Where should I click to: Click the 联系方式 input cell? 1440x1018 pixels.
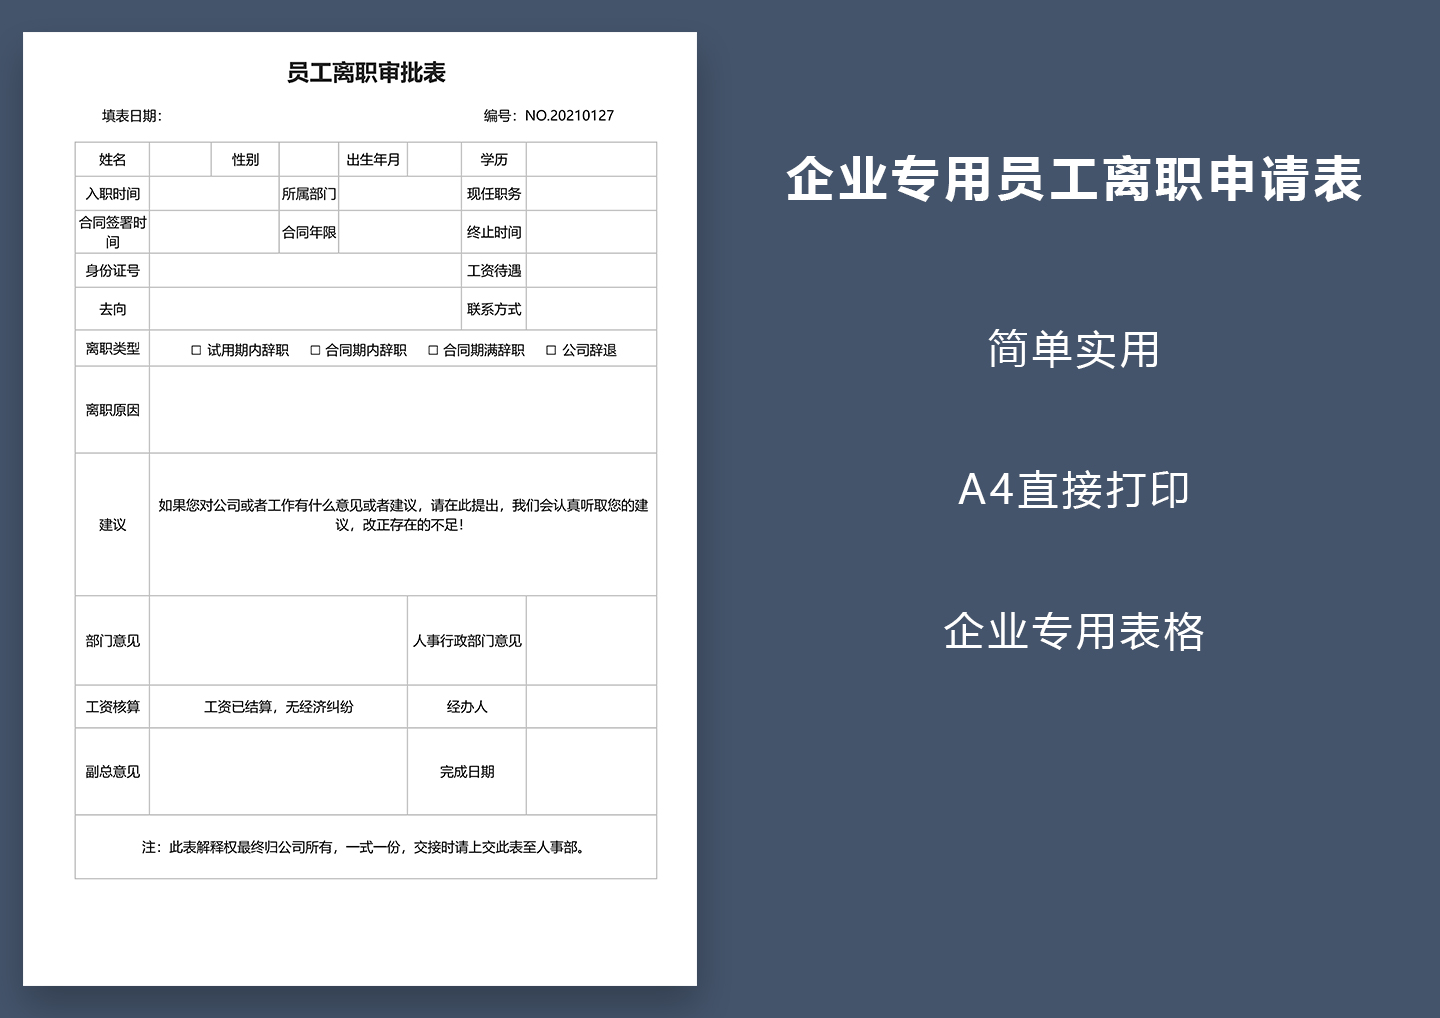[592, 309]
